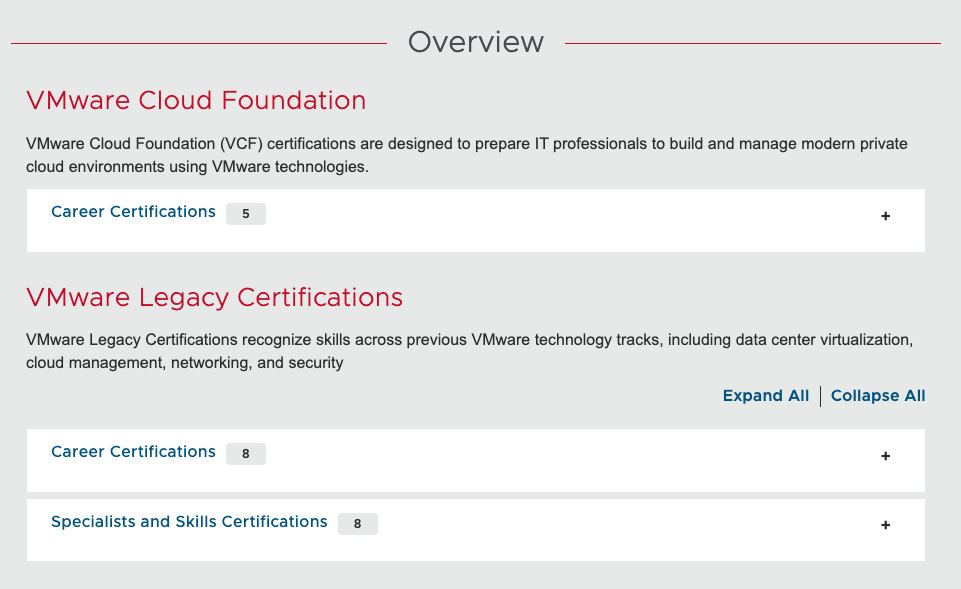Click the Legacy Certifications description paragraph
This screenshot has width=961, height=589.
point(469,351)
